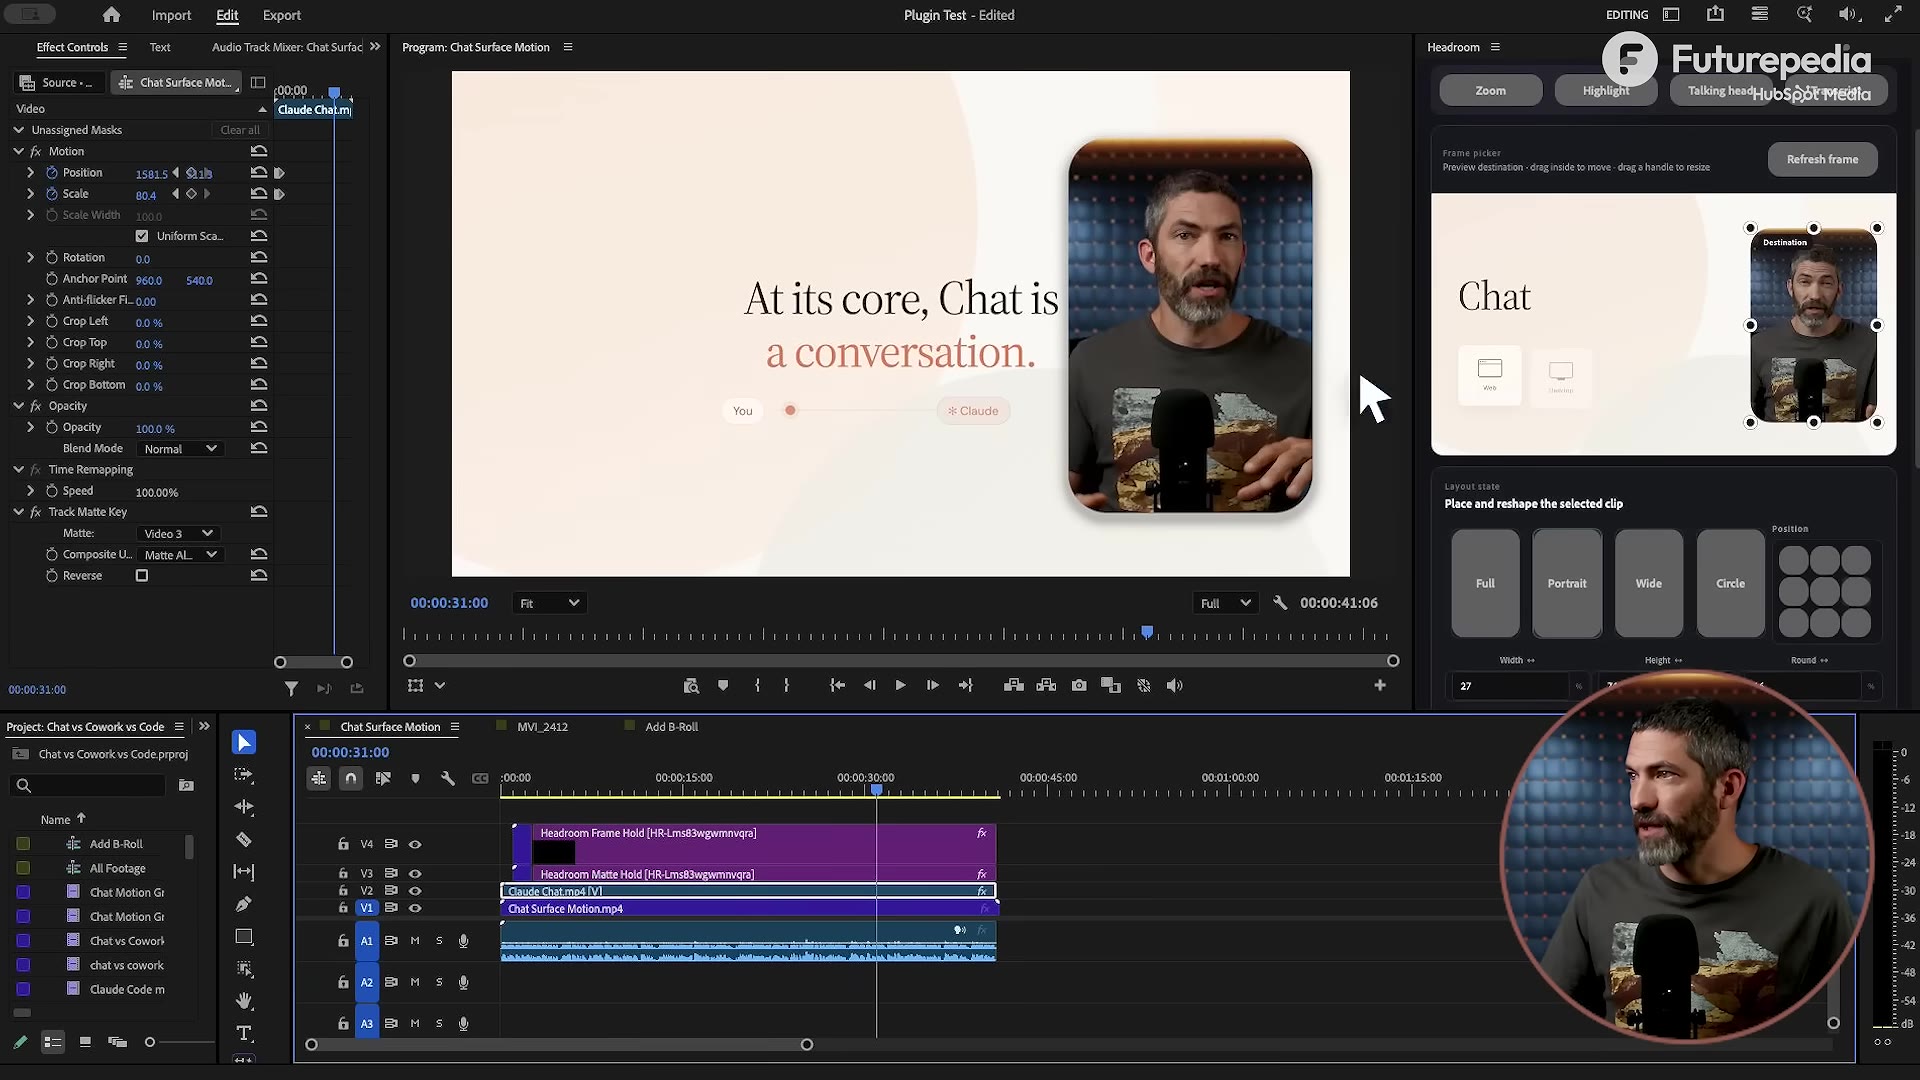Switch to the MVI_2412 sequence tab
The height and width of the screenshot is (1080, 1920).
542,727
